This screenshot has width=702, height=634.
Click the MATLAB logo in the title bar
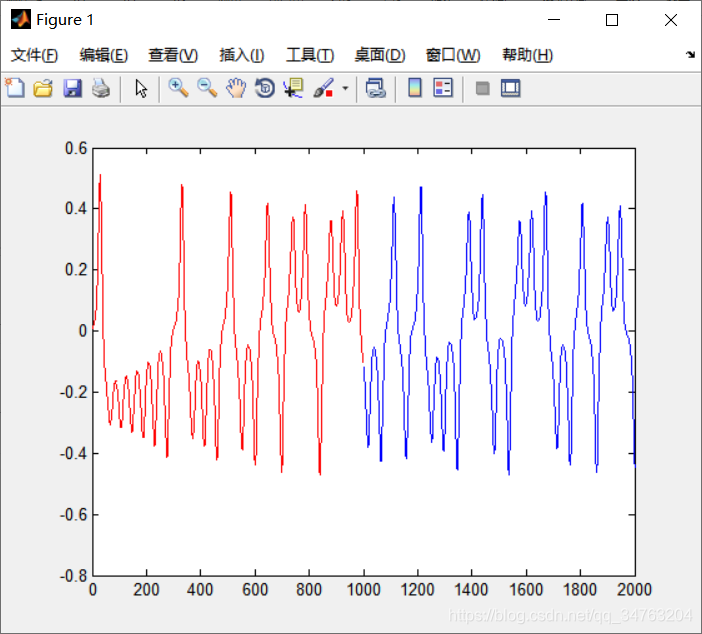pos(21,20)
